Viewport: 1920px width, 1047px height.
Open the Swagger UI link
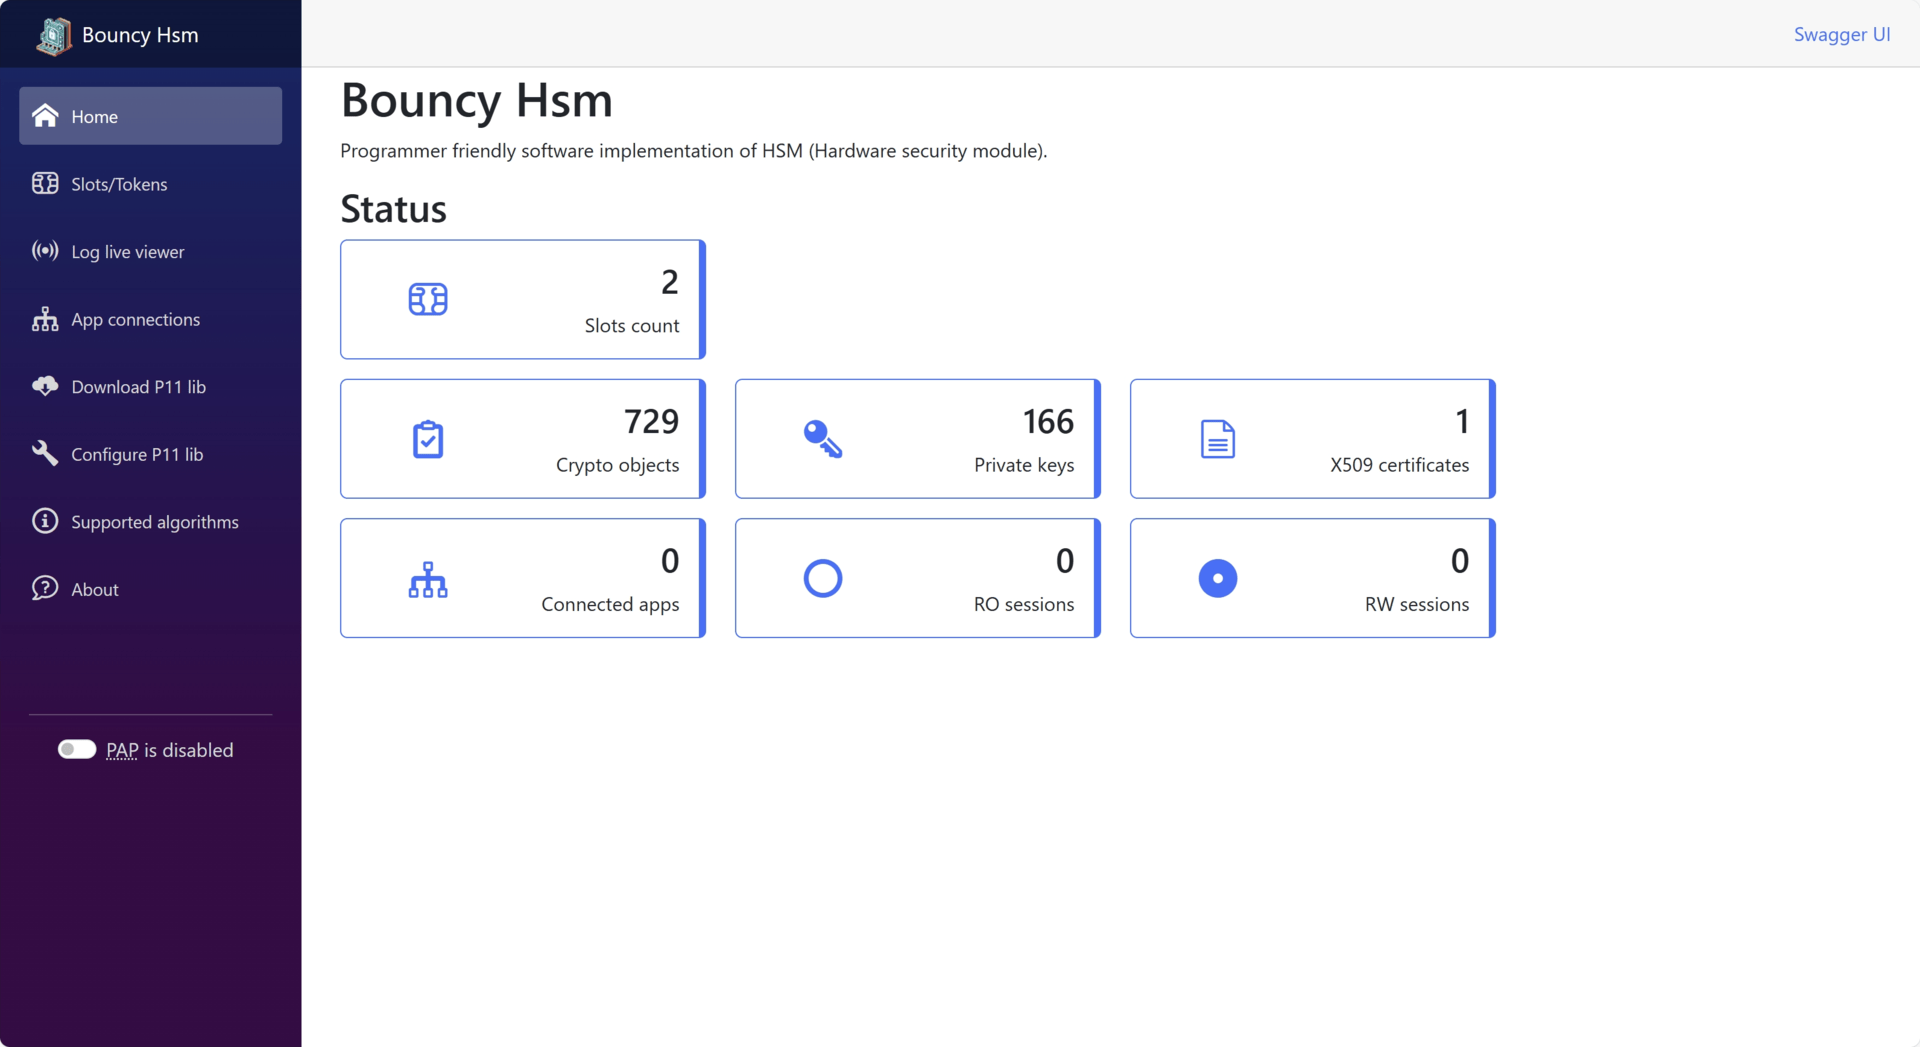coord(1842,34)
